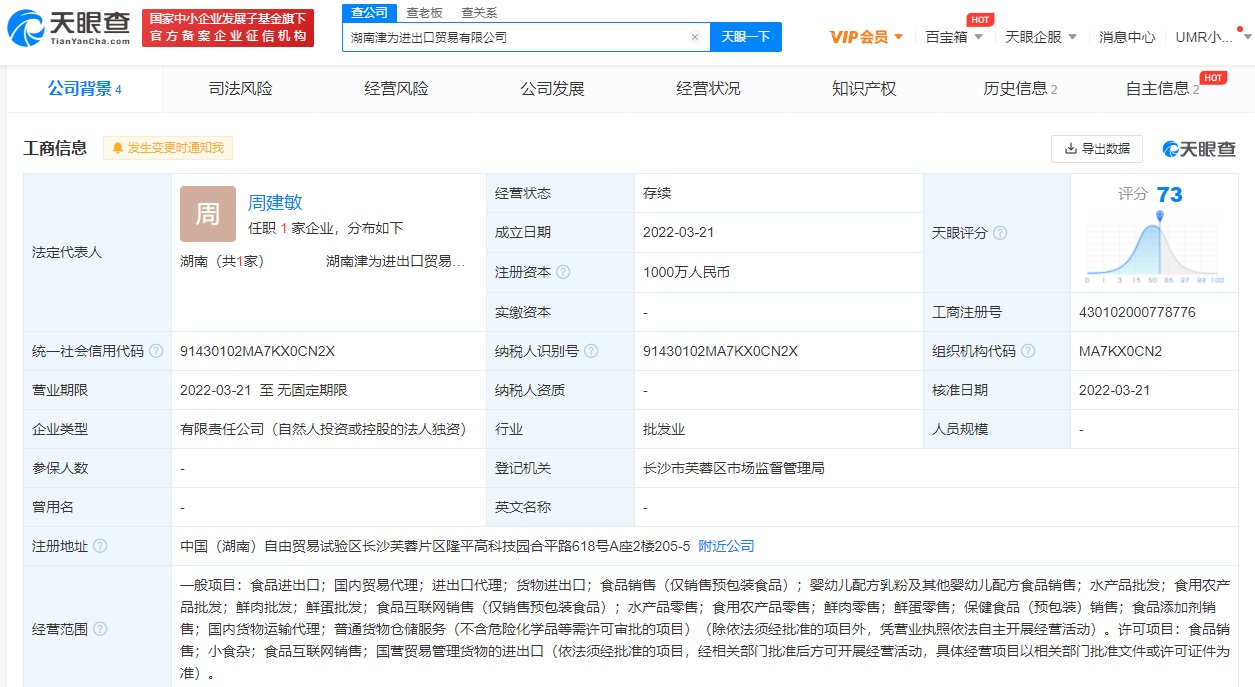Click help icon beside 天眼评分

[x=999, y=233]
